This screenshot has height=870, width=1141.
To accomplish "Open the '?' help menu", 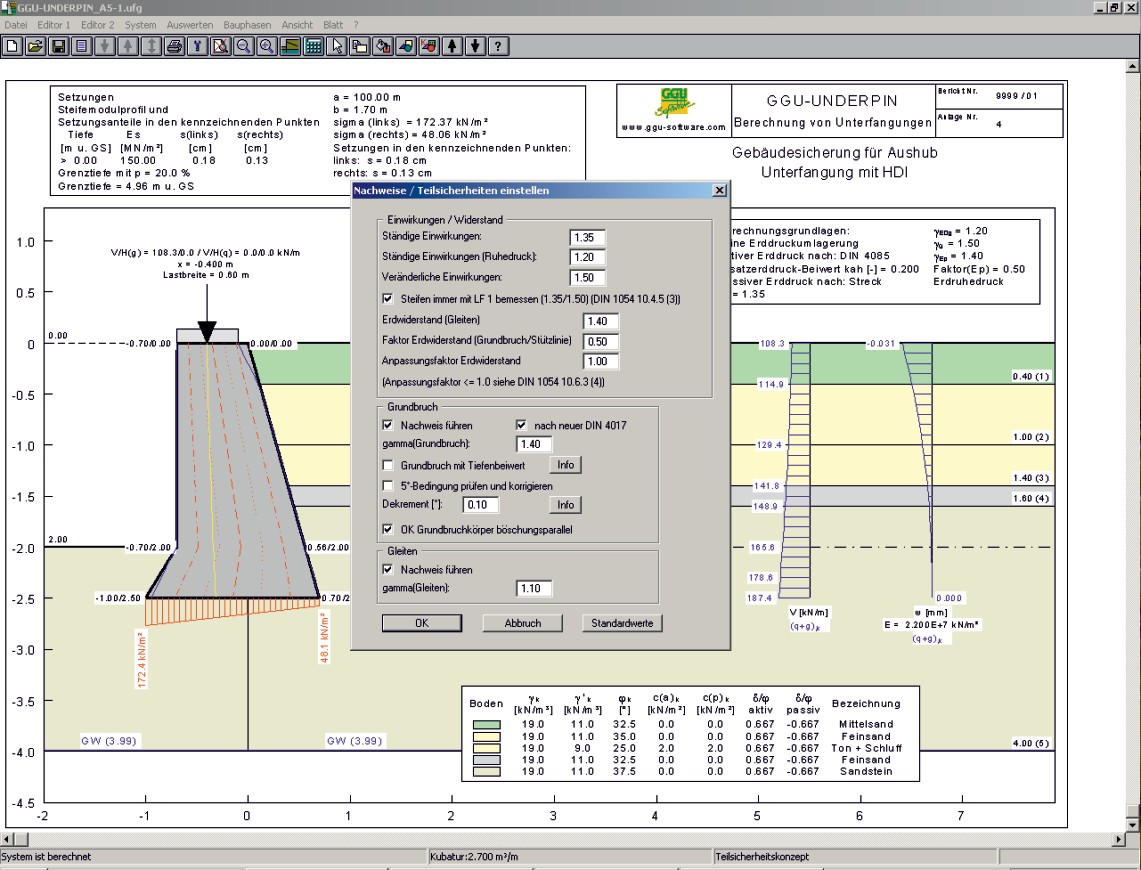I will pyautogui.click(x=356, y=25).
